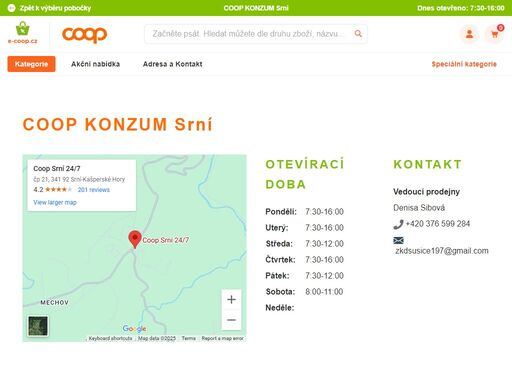The height and width of the screenshot is (384, 512).
Task: Click the orange coop logo
Action: (84, 34)
